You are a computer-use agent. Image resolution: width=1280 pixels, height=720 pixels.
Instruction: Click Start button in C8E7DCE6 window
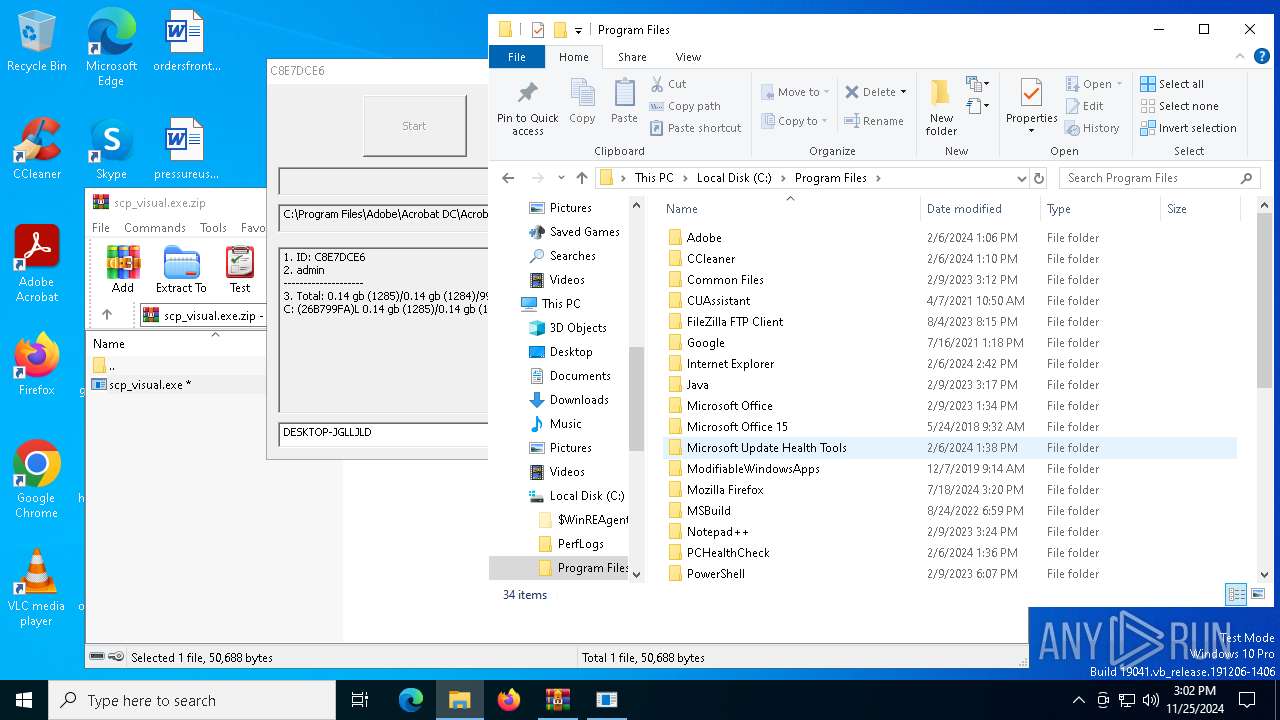coord(414,126)
